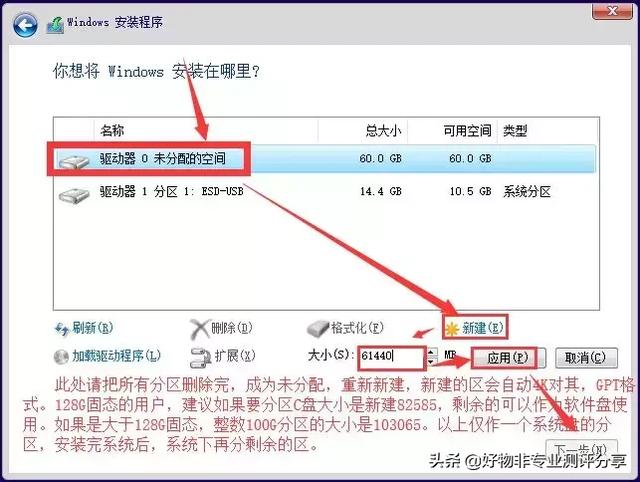
Task: Click the Drive 1 ESD-USB disk icon
Action: [x=74, y=195]
